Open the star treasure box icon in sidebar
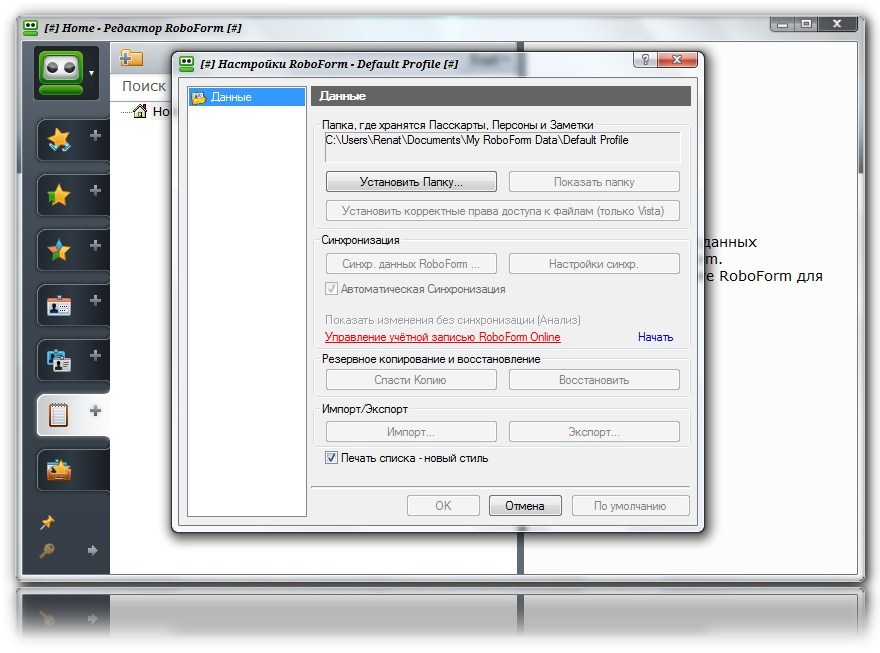880x653 pixels. tap(59, 470)
